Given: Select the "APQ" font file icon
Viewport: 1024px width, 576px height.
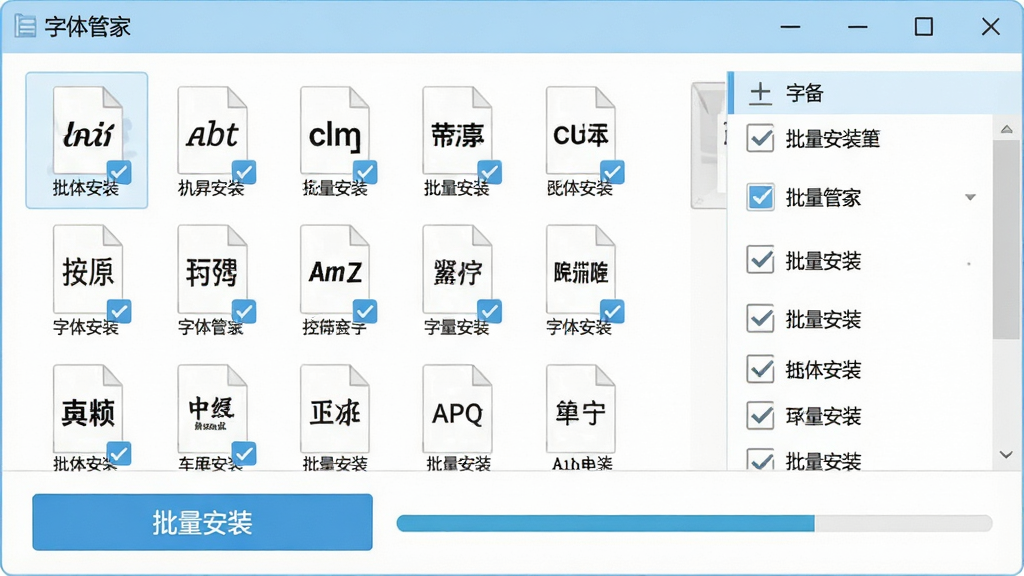Looking at the screenshot, I should point(457,409).
